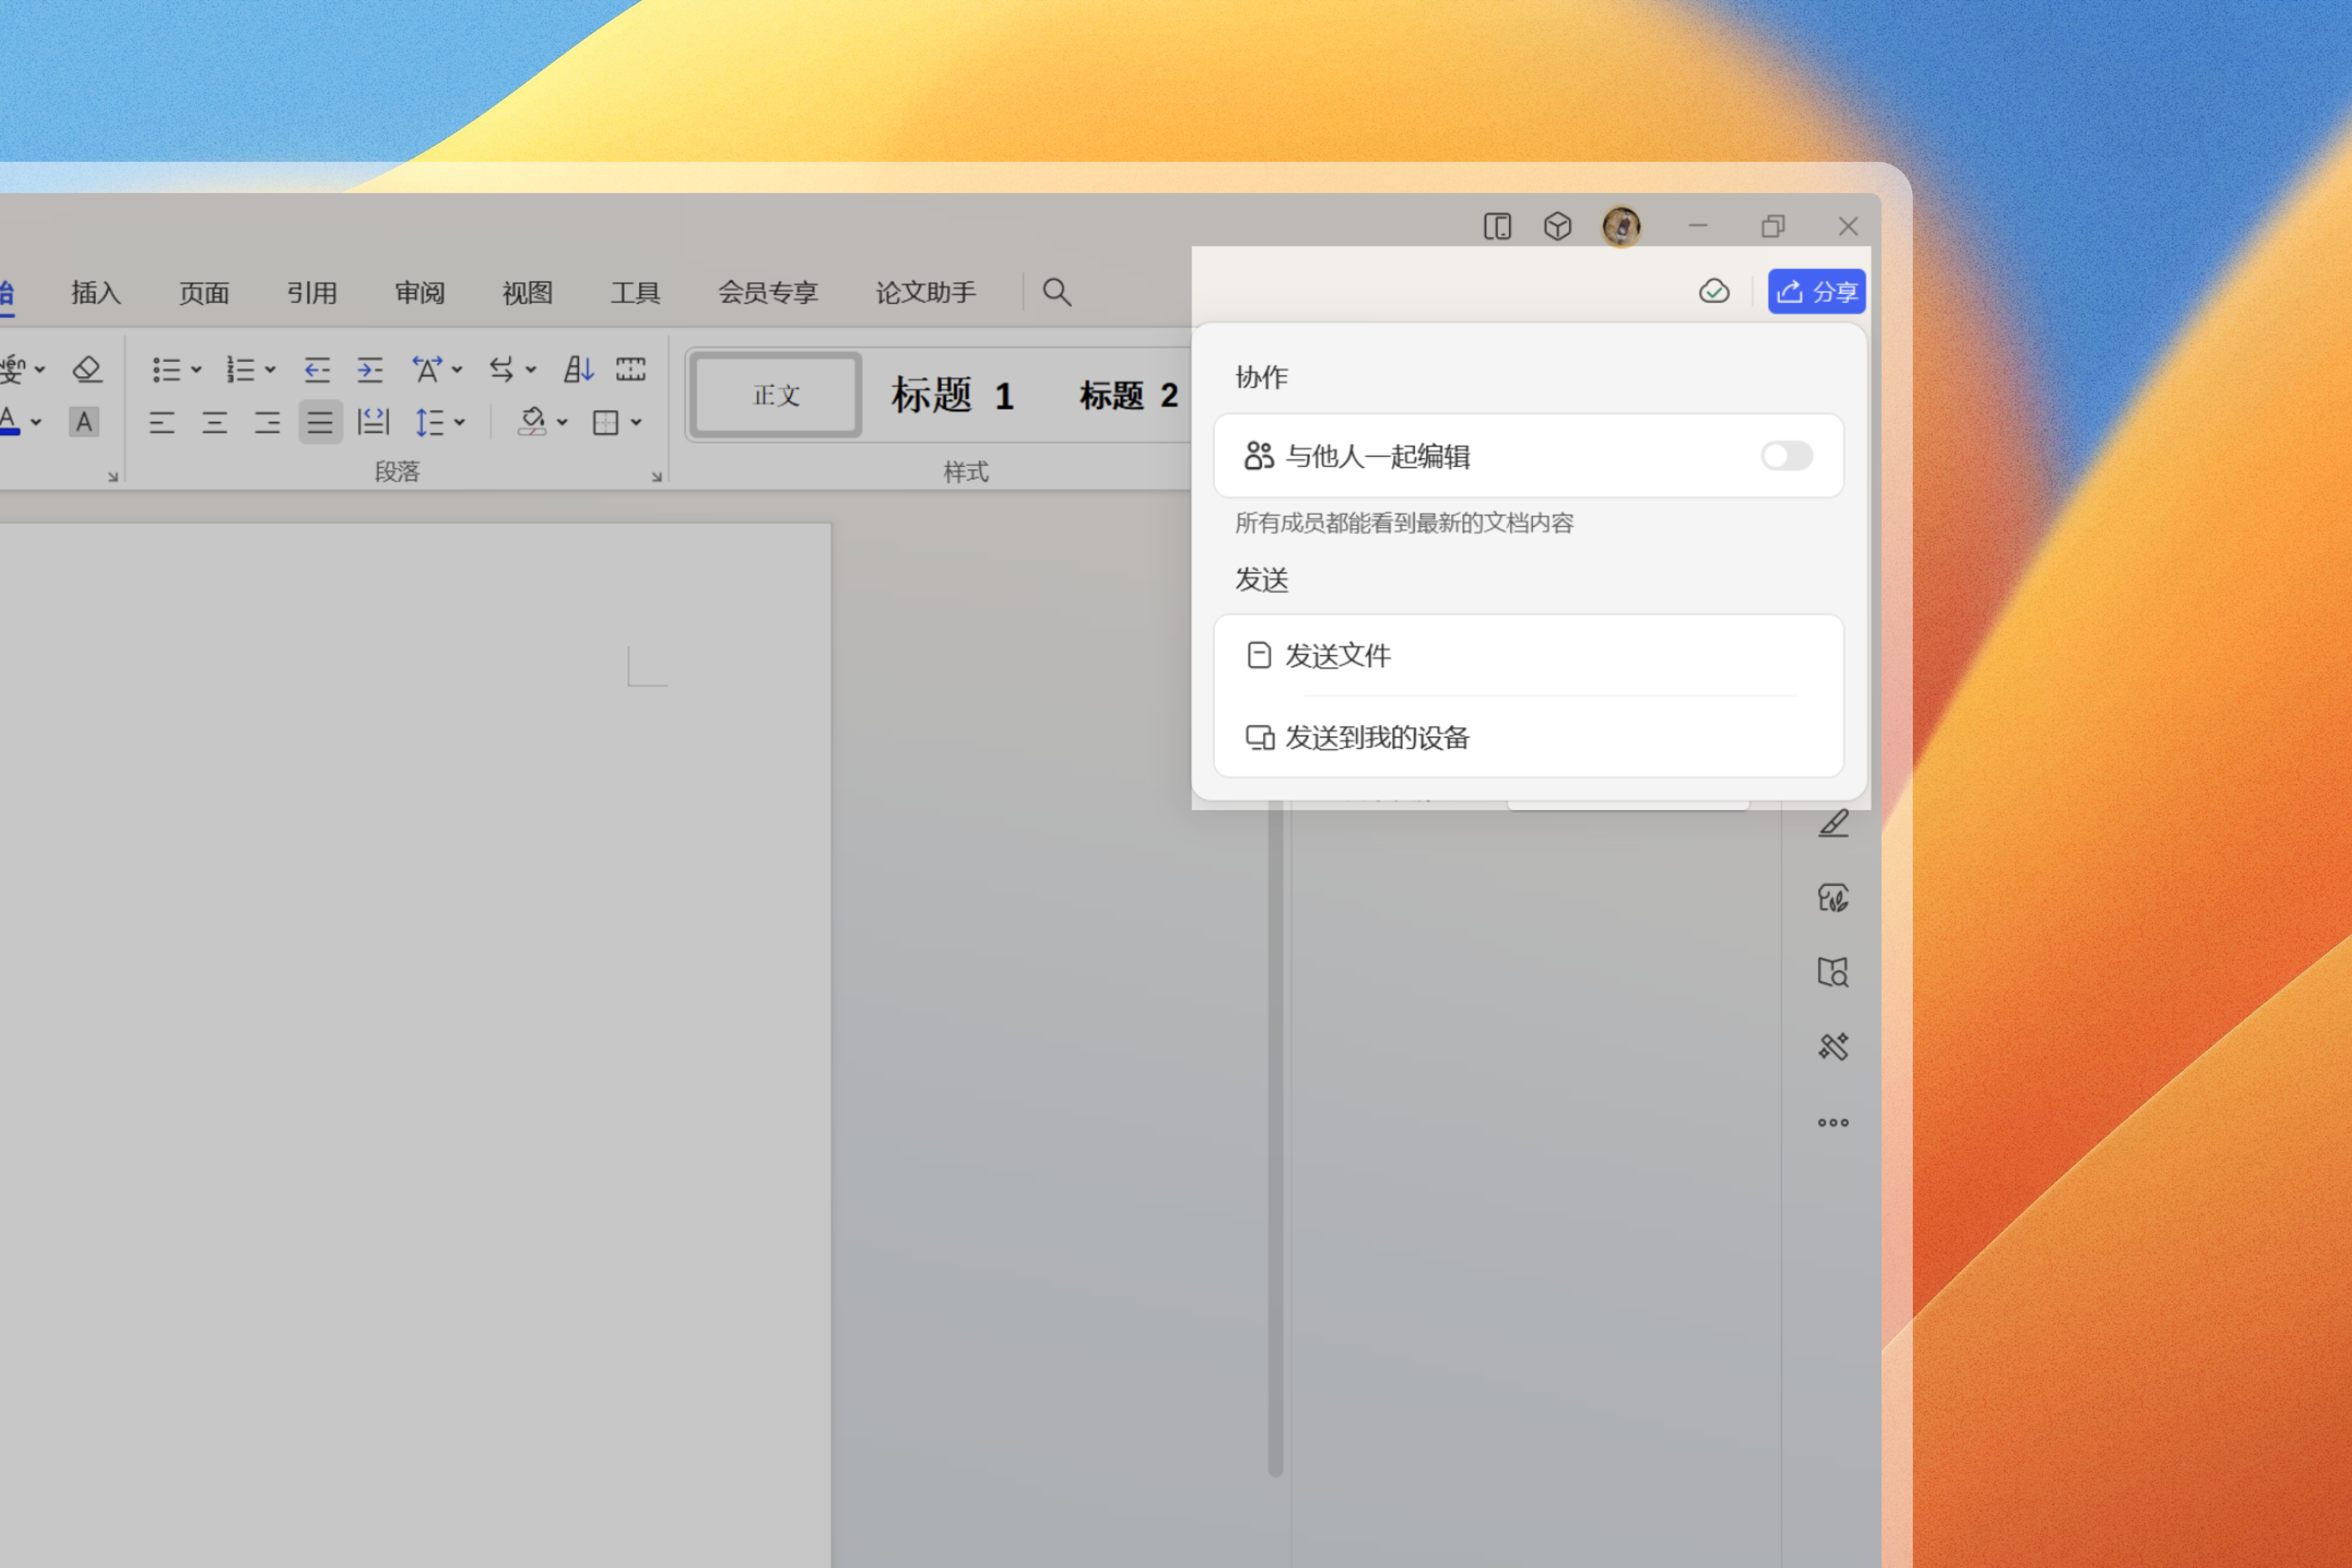
Task: Switch to the 视图 tab
Action: (527, 292)
